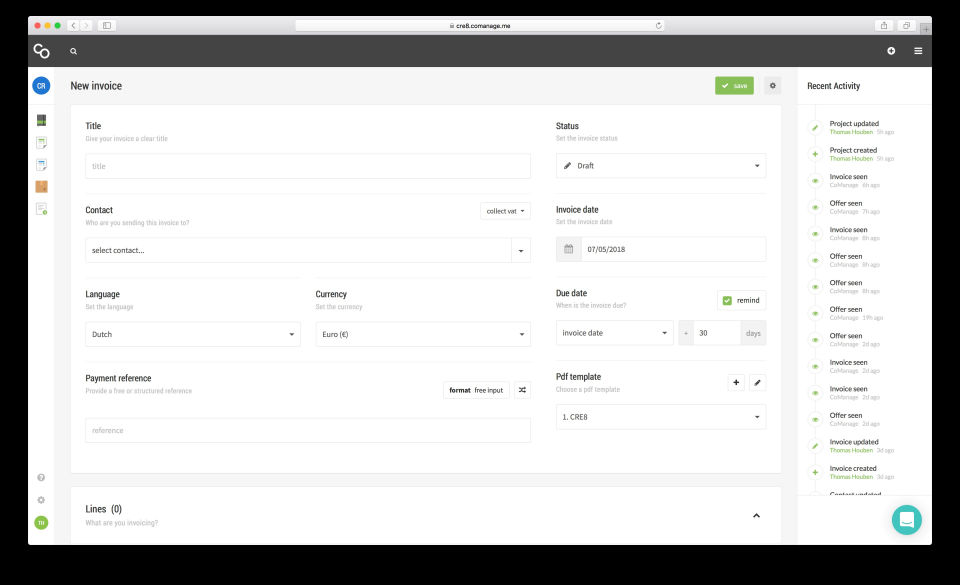Open the dark green dashboard sidebar icon
The height and width of the screenshot is (585, 960).
click(41, 120)
